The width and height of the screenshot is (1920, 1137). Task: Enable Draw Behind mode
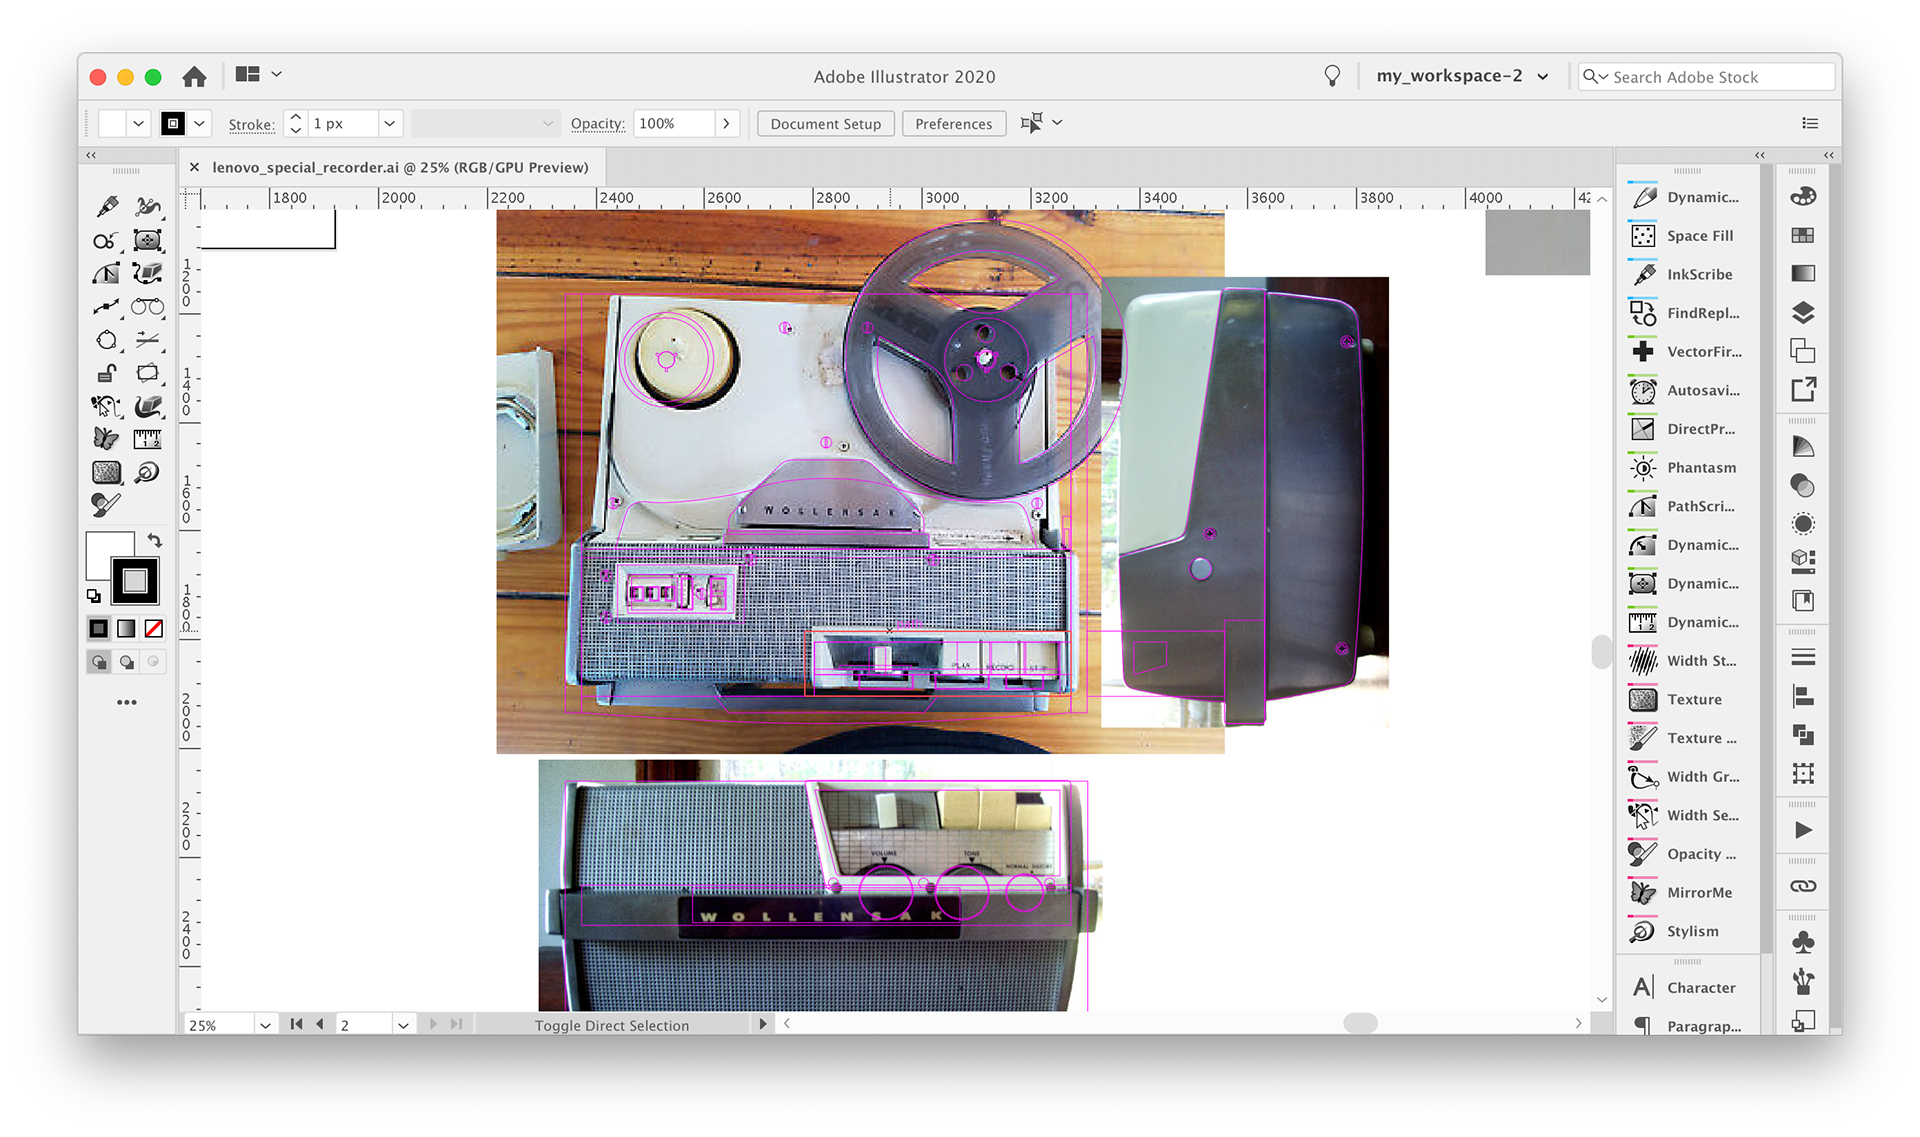(x=126, y=662)
